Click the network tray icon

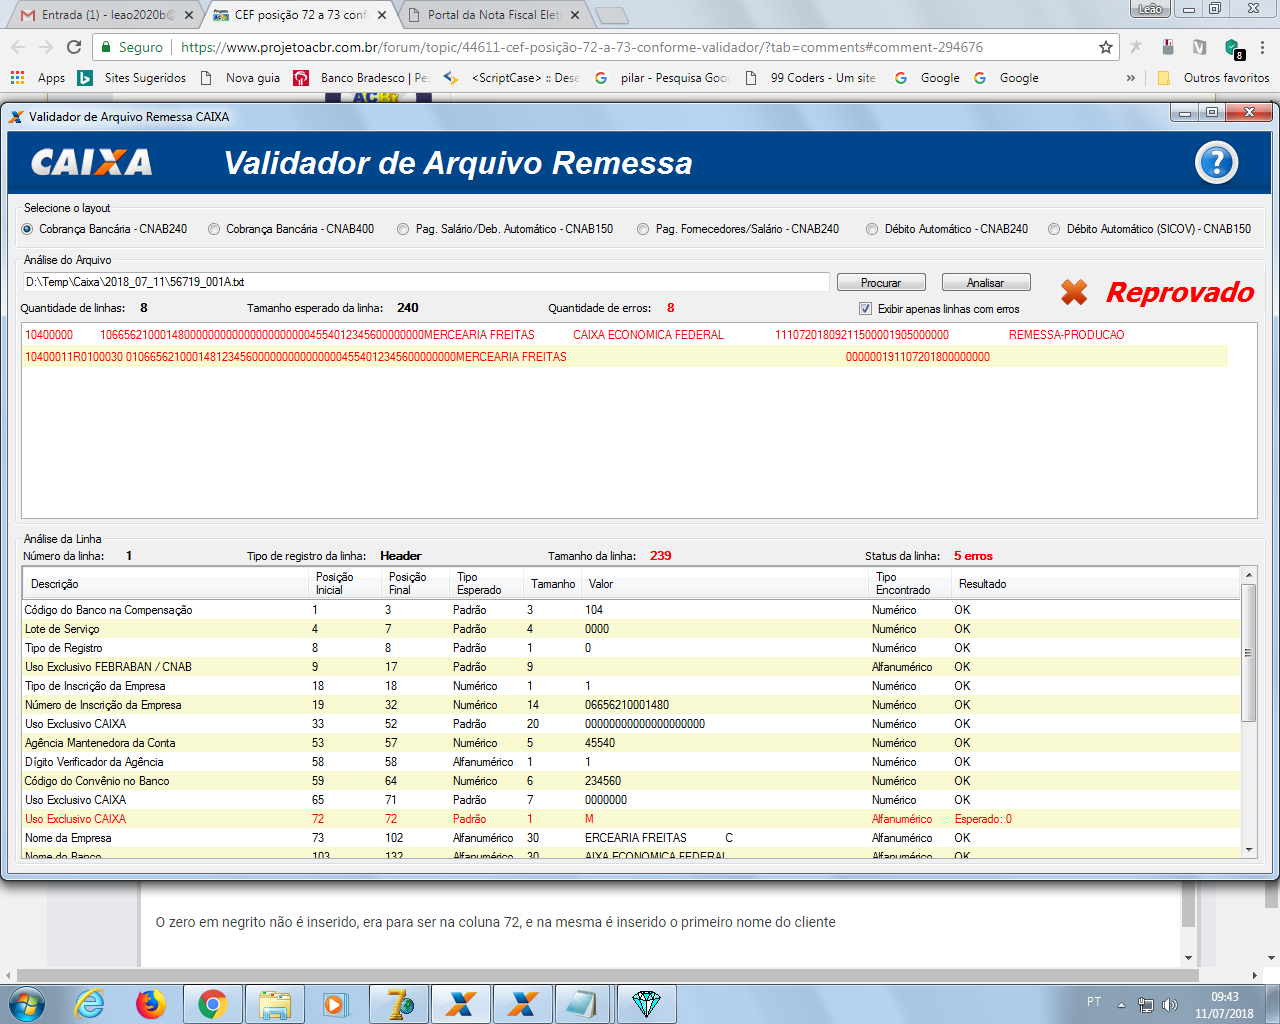(1146, 1005)
